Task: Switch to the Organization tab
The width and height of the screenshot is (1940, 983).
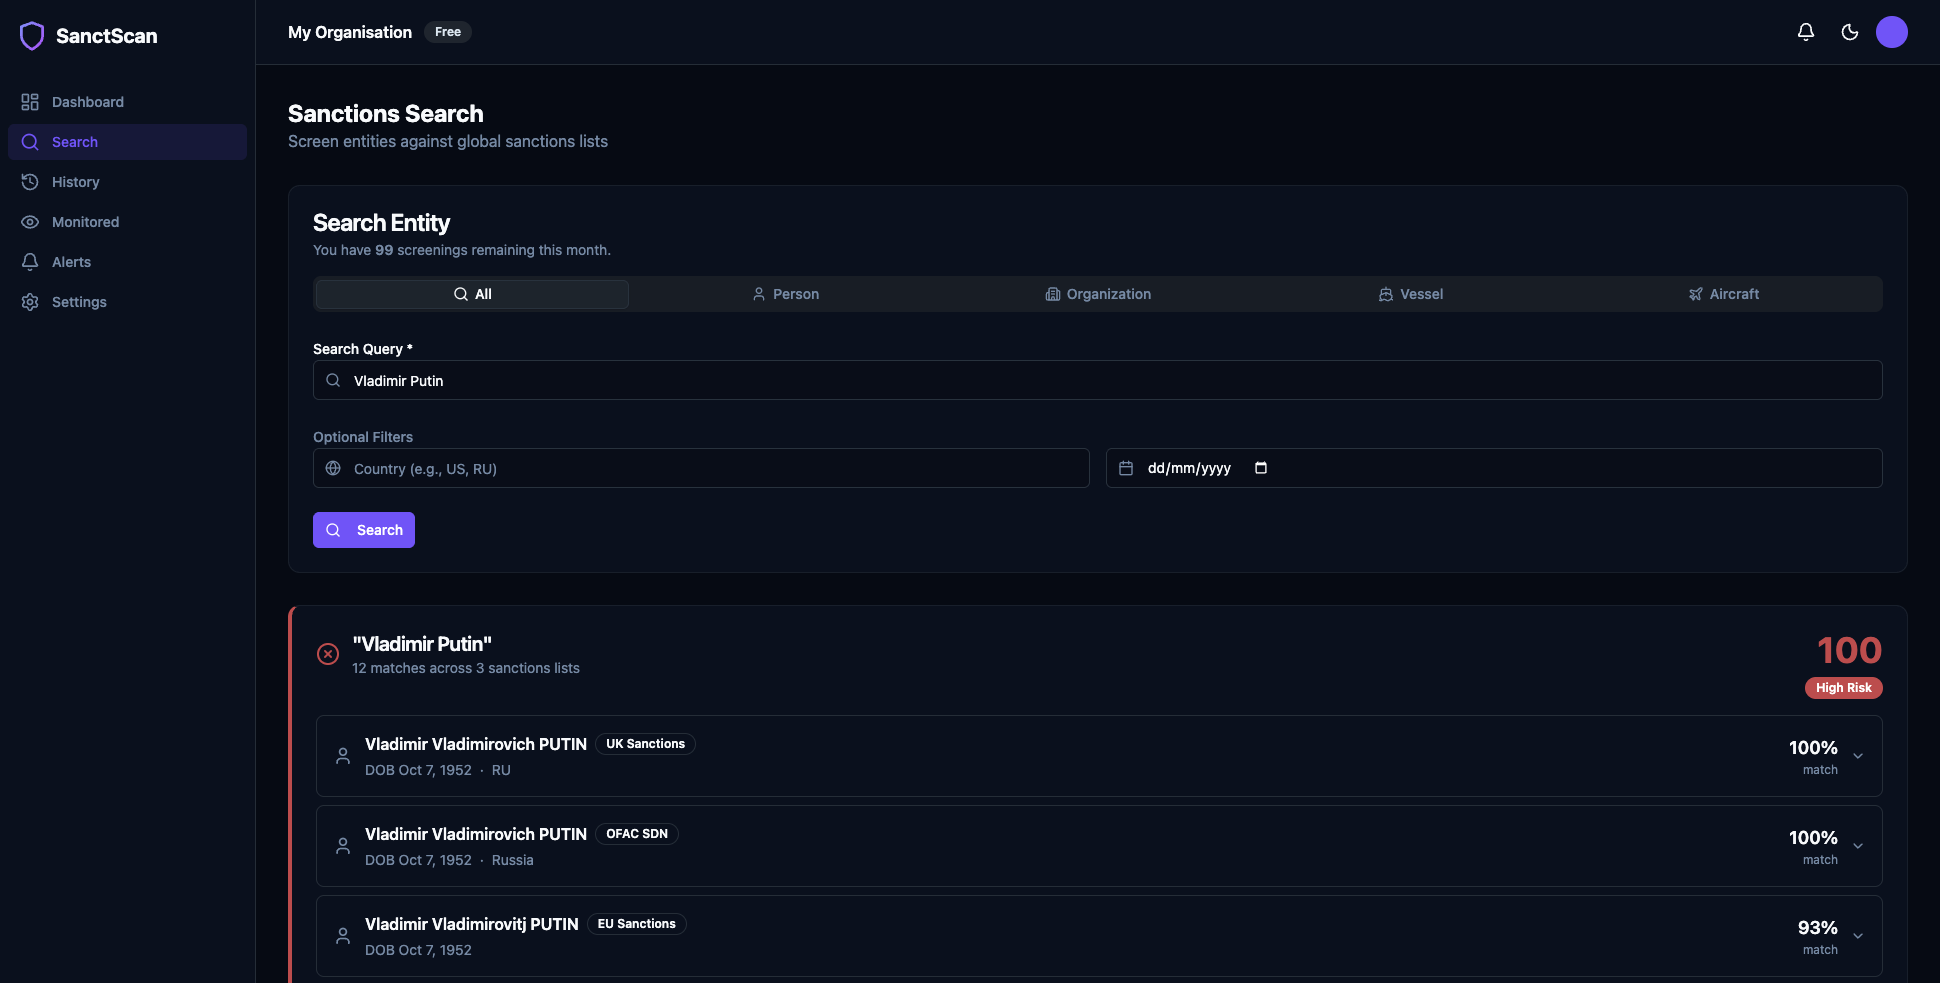Action: click(x=1098, y=294)
